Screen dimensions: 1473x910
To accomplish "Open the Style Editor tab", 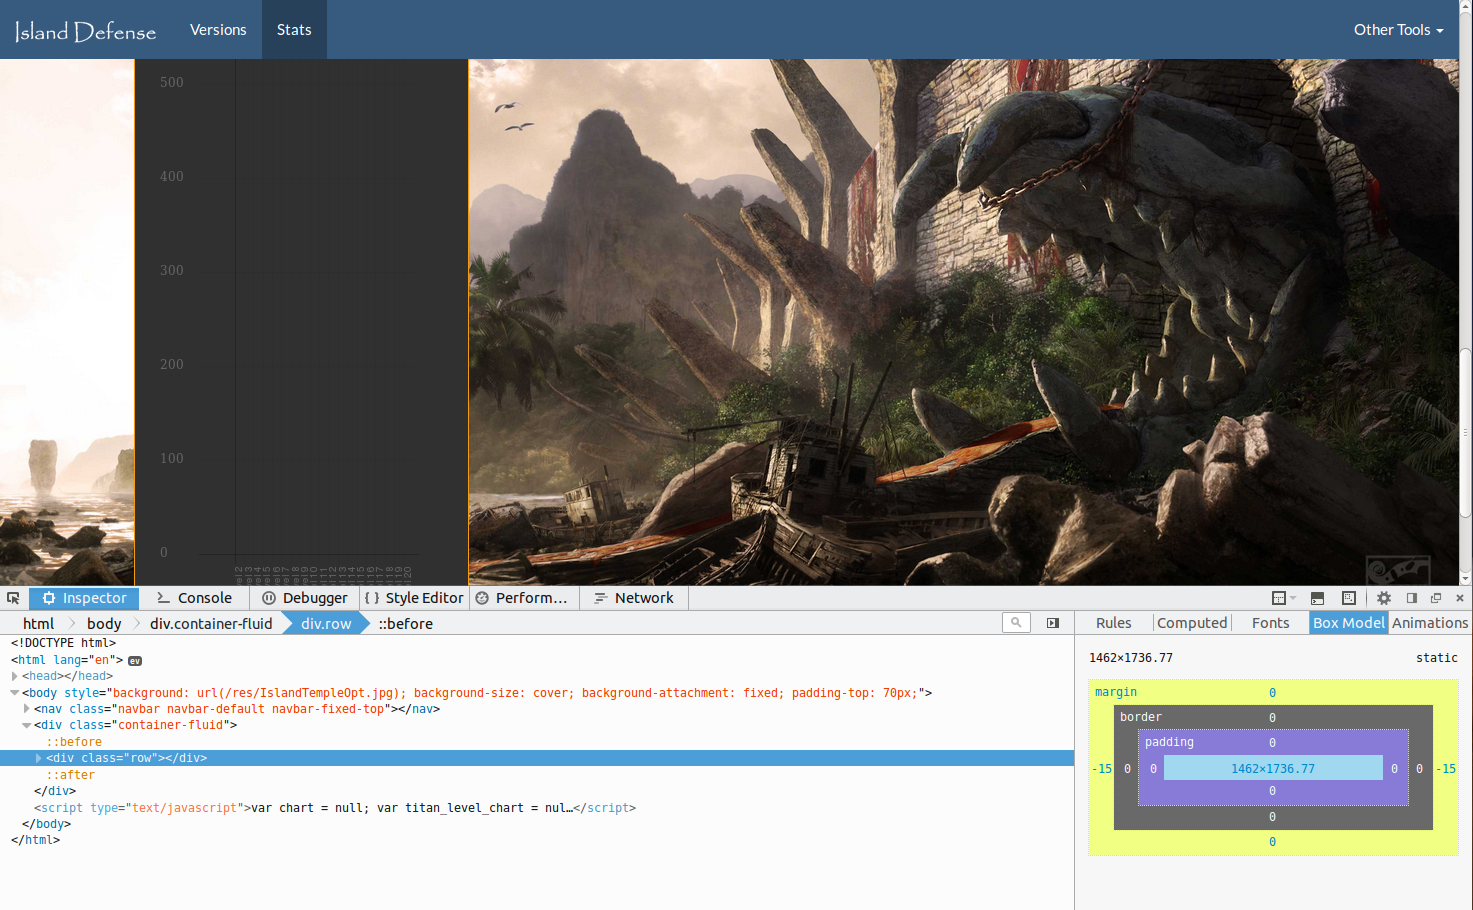I will (x=414, y=598).
